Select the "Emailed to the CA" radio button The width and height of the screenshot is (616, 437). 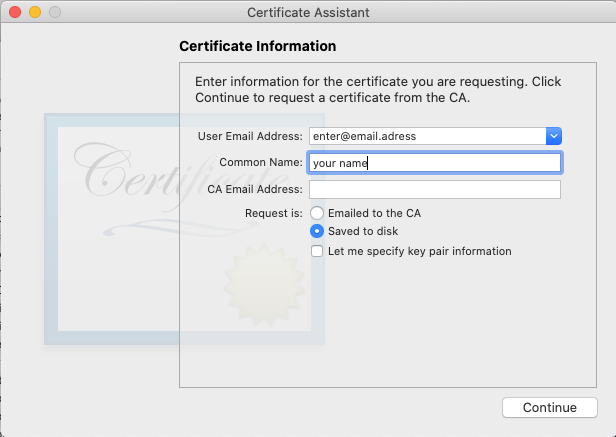[x=317, y=213]
